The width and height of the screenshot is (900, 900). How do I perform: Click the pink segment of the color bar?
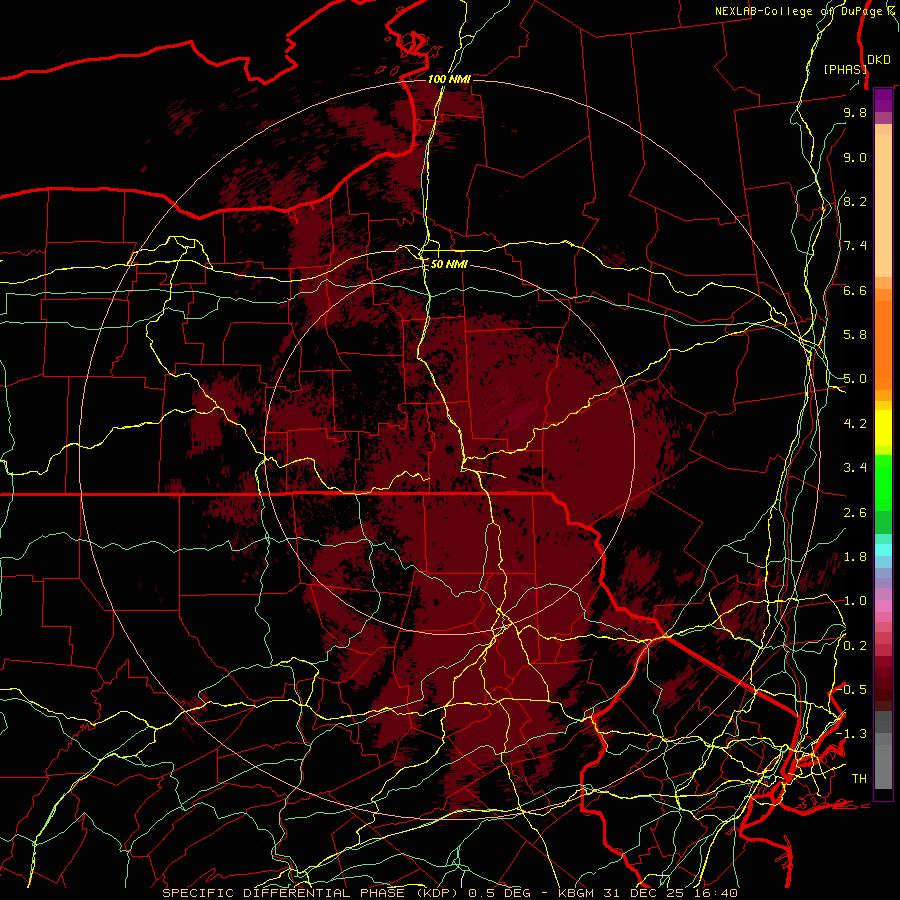(883, 606)
